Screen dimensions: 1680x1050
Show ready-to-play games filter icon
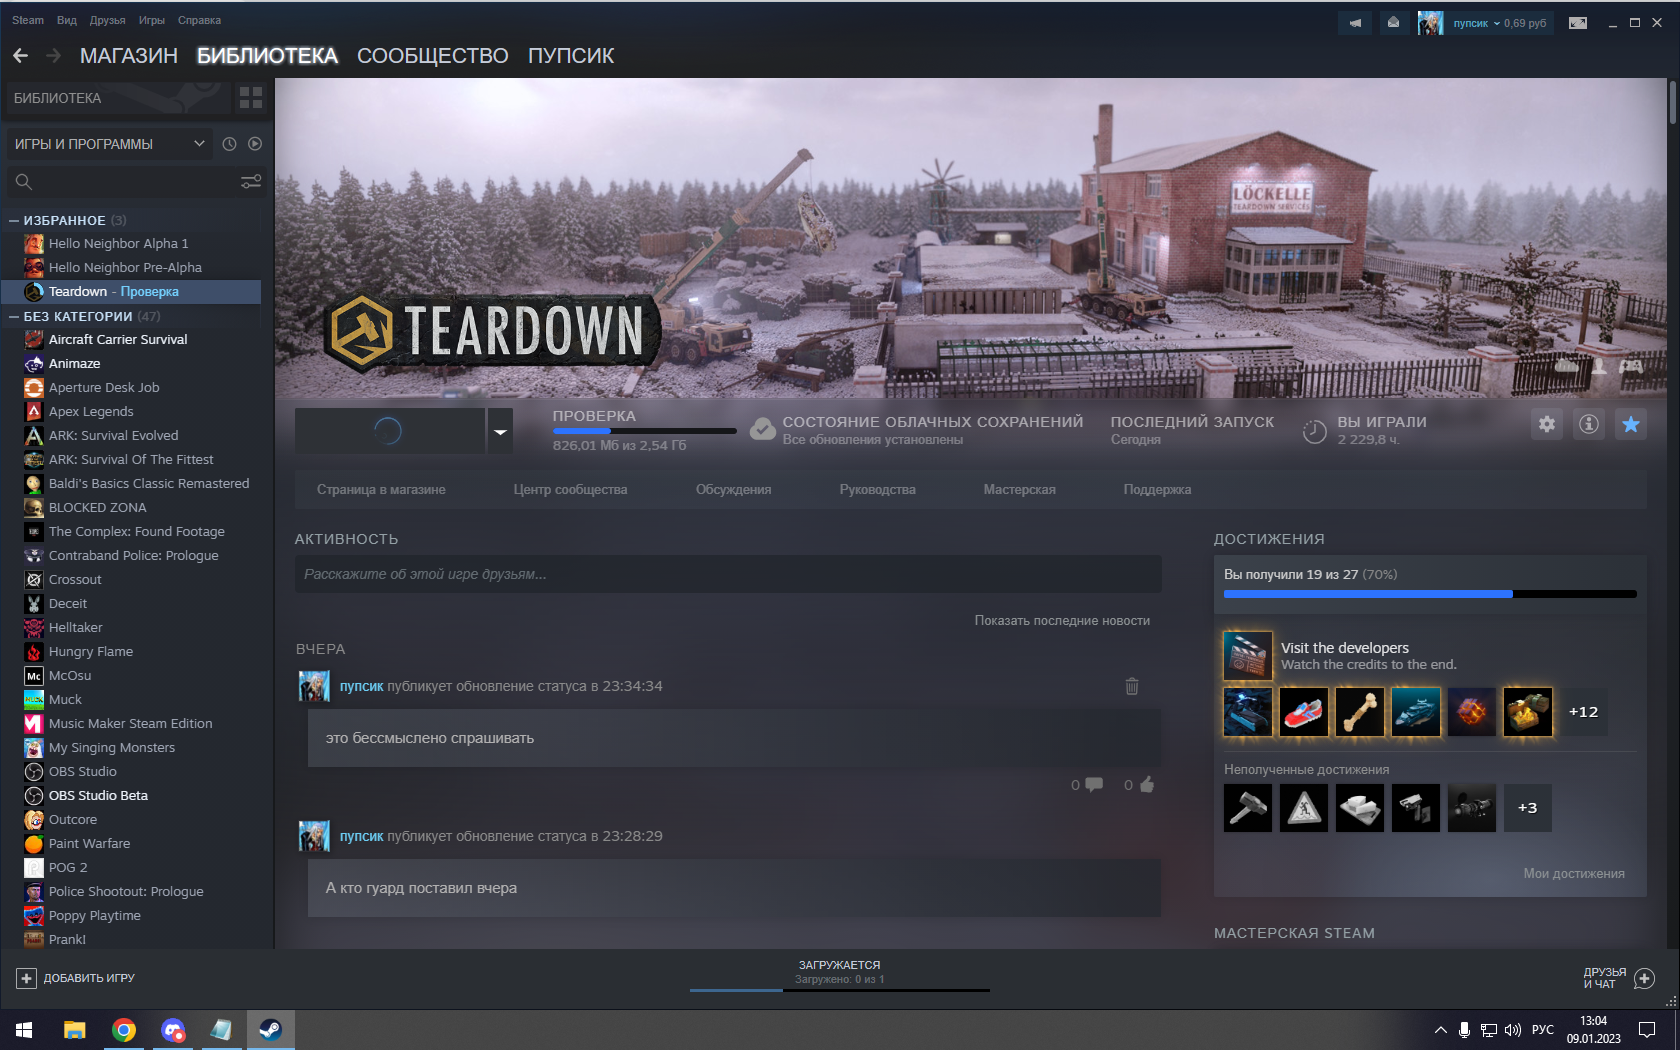click(255, 144)
